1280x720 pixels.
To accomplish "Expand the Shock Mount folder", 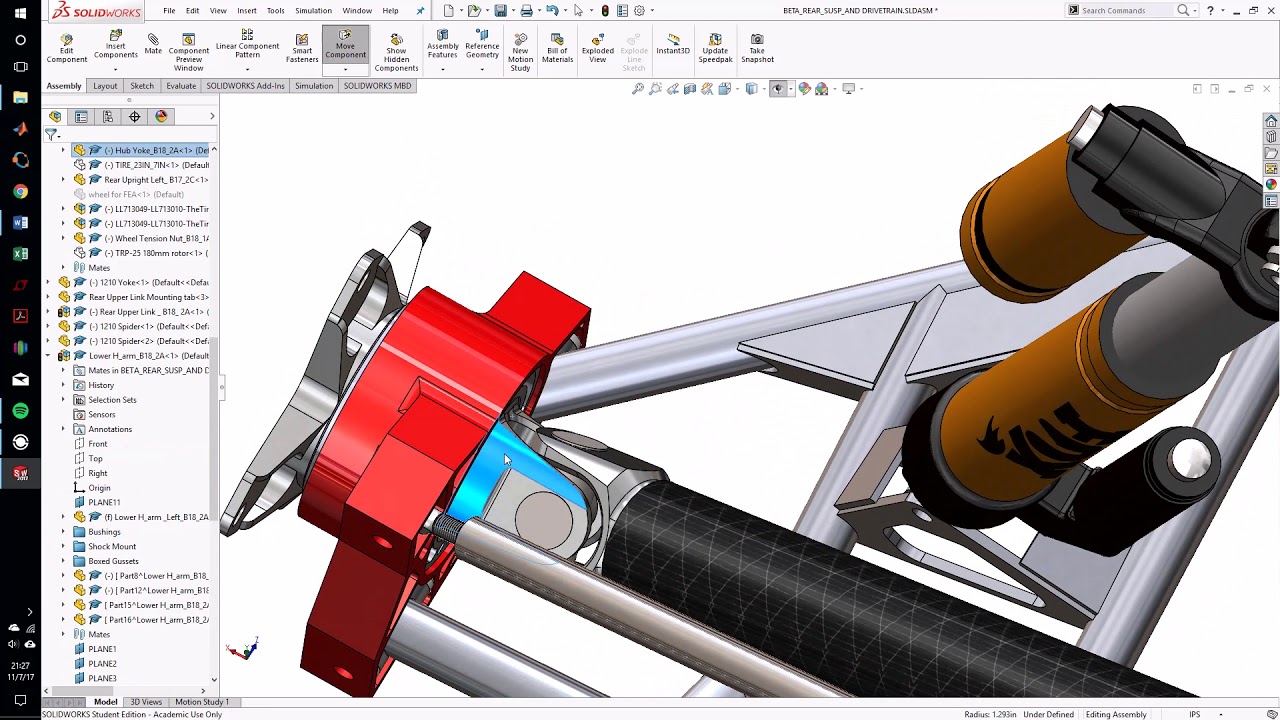I will 63,547.
